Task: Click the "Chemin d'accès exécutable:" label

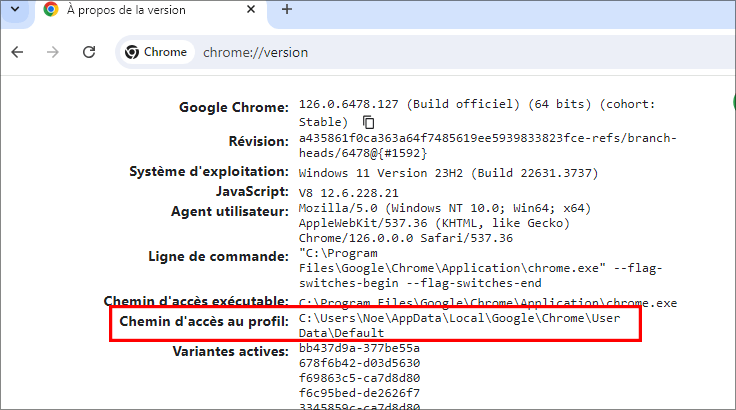Action: [x=196, y=301]
